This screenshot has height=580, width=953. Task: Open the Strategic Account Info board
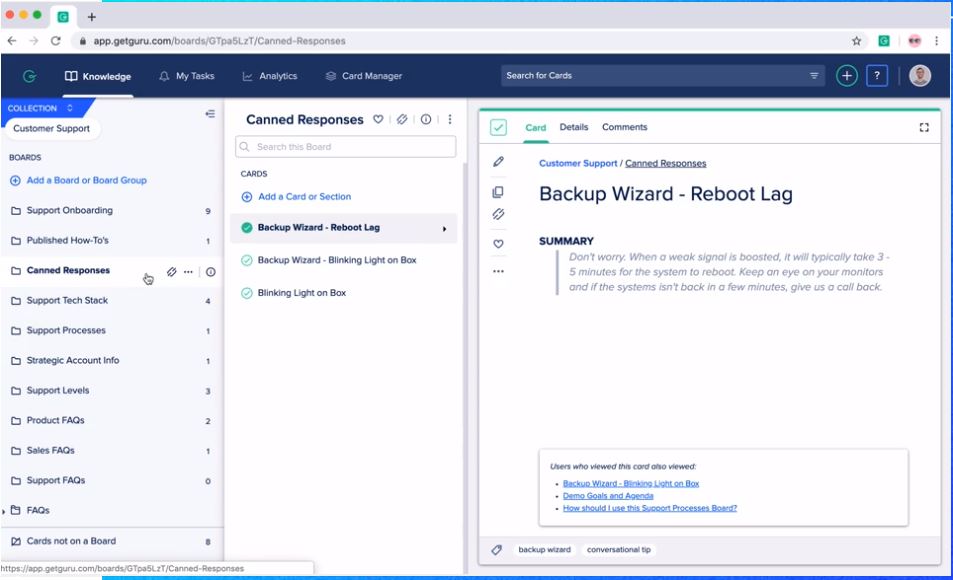[111, 361]
